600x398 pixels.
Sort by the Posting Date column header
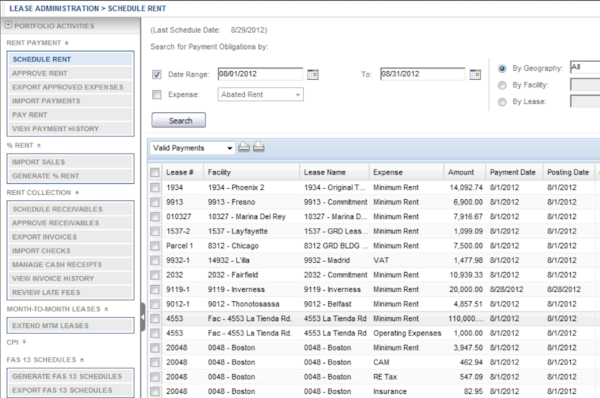pos(568,172)
